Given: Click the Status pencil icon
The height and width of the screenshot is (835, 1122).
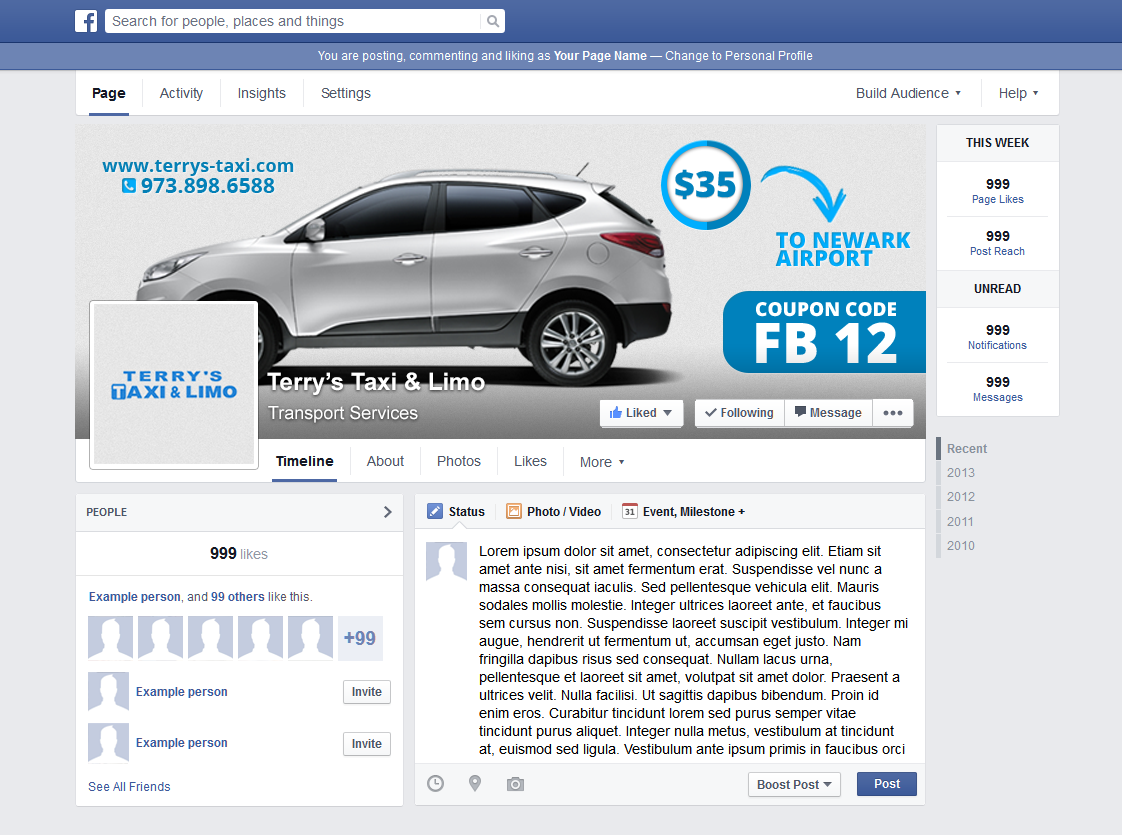Looking at the screenshot, I should [434, 511].
